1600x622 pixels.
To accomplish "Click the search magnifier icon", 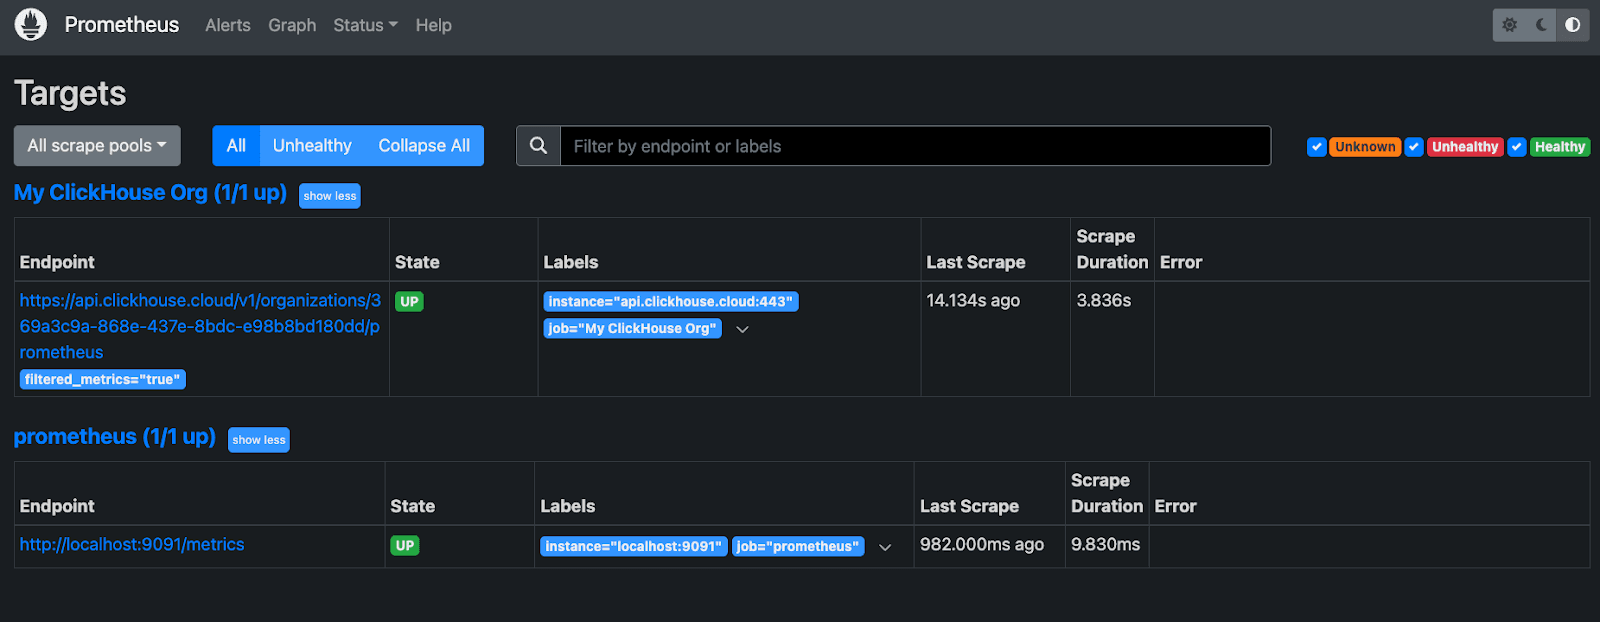I will (x=538, y=146).
